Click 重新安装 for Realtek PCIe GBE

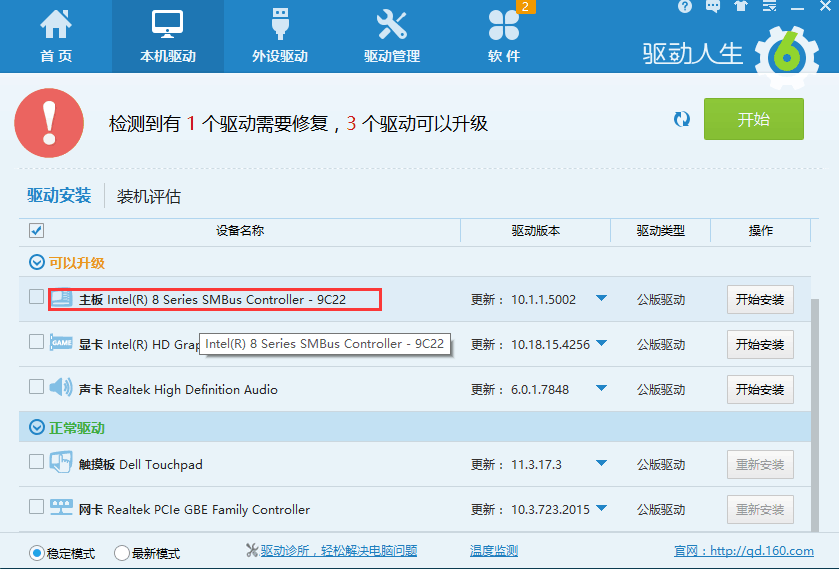pos(760,509)
